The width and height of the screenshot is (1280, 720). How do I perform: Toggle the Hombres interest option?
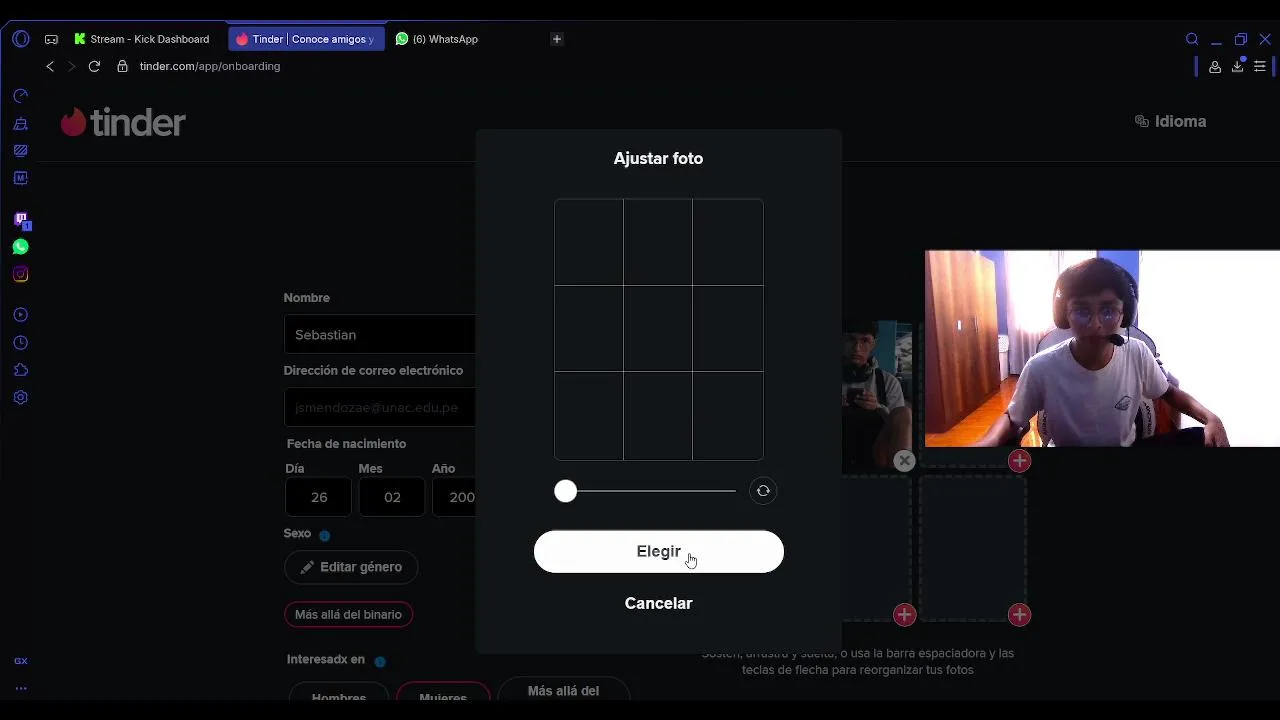click(339, 692)
